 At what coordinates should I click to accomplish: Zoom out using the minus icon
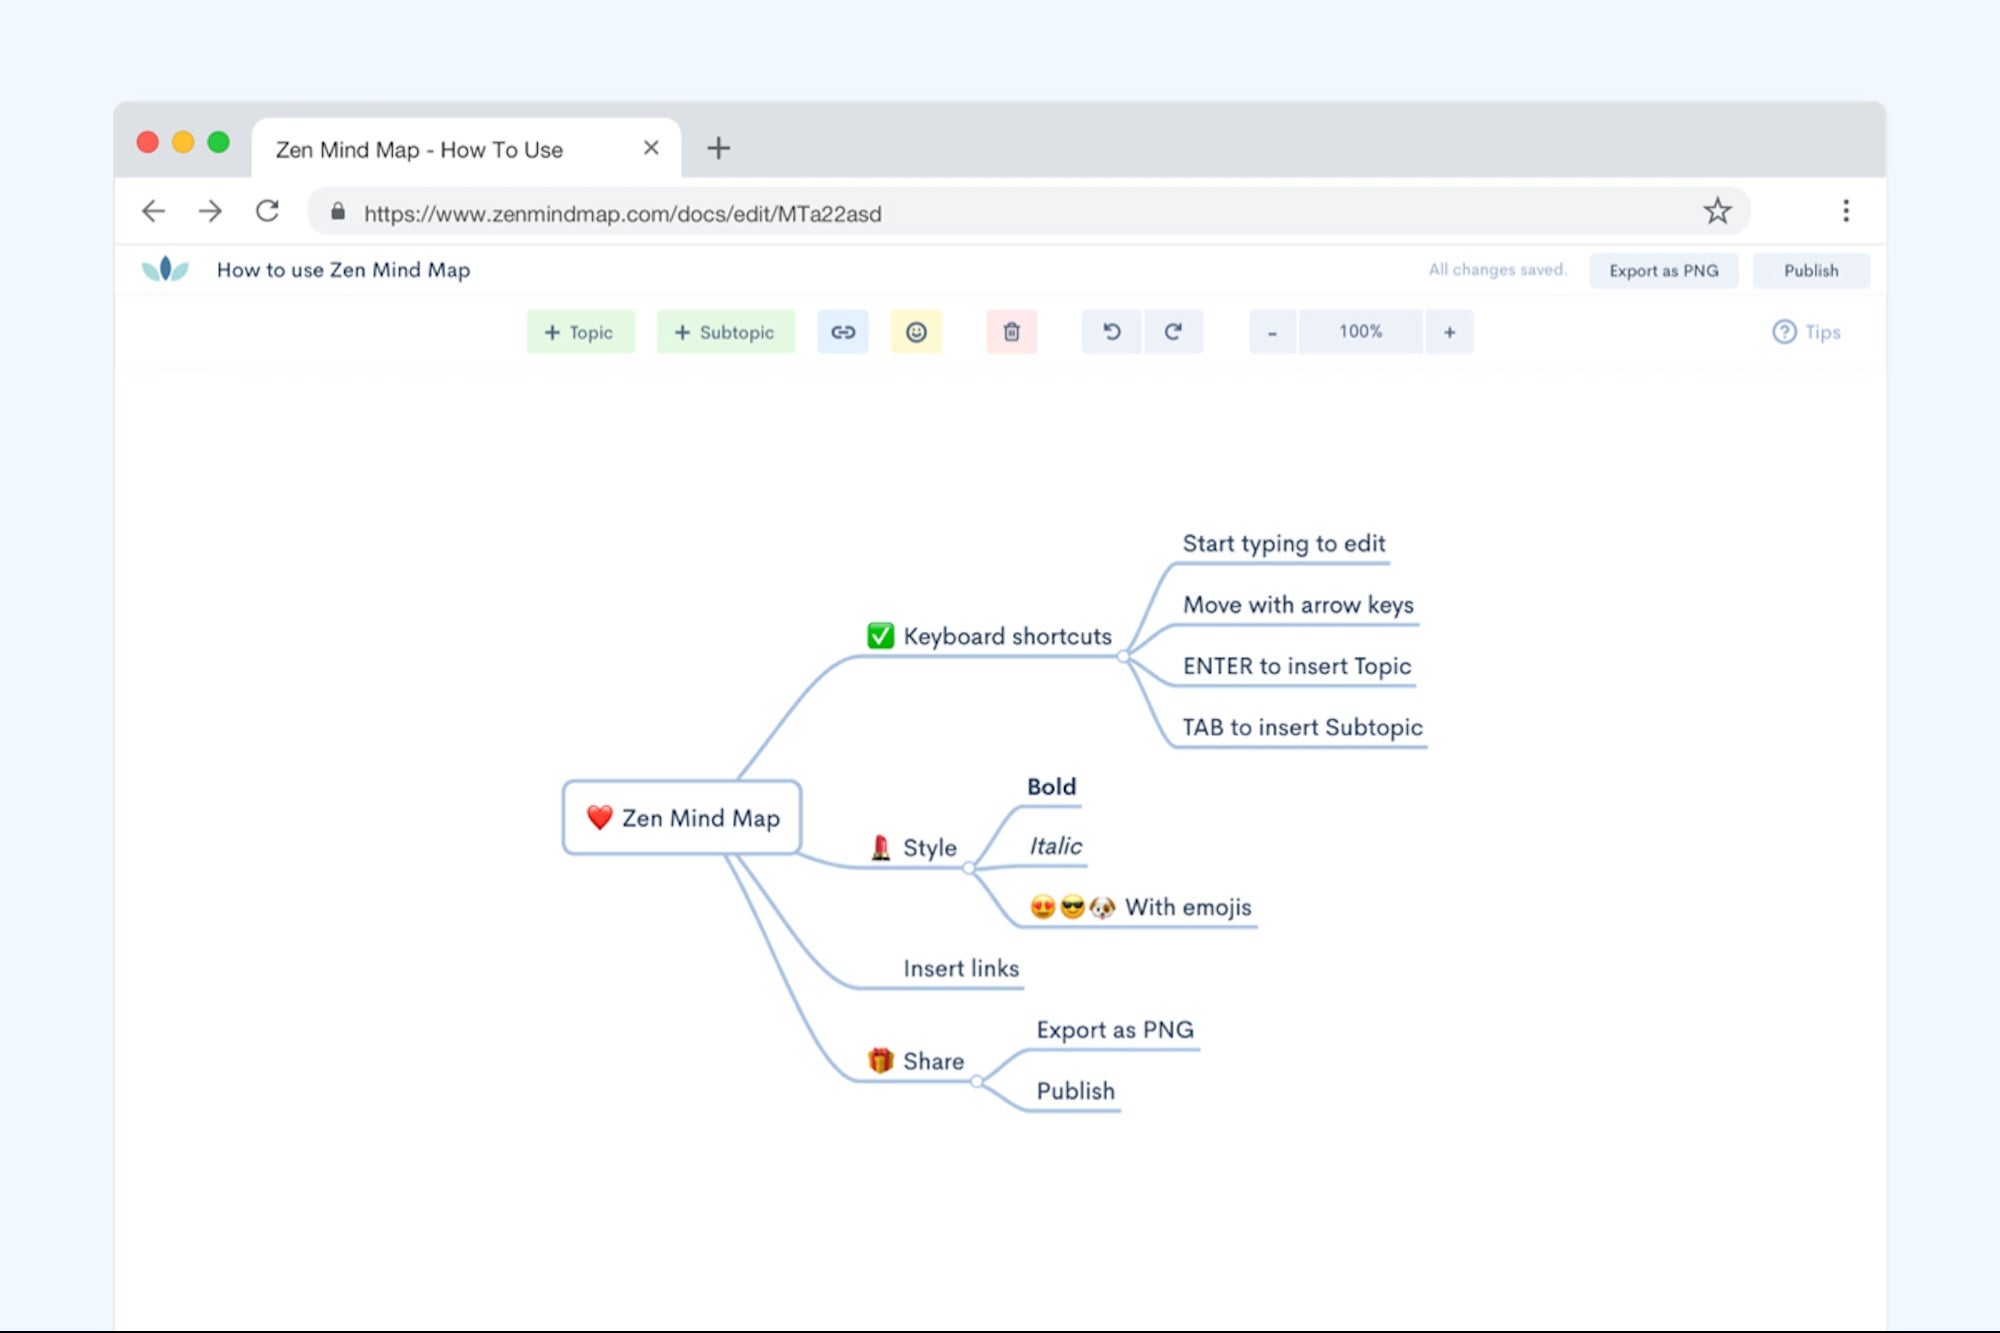(1271, 331)
